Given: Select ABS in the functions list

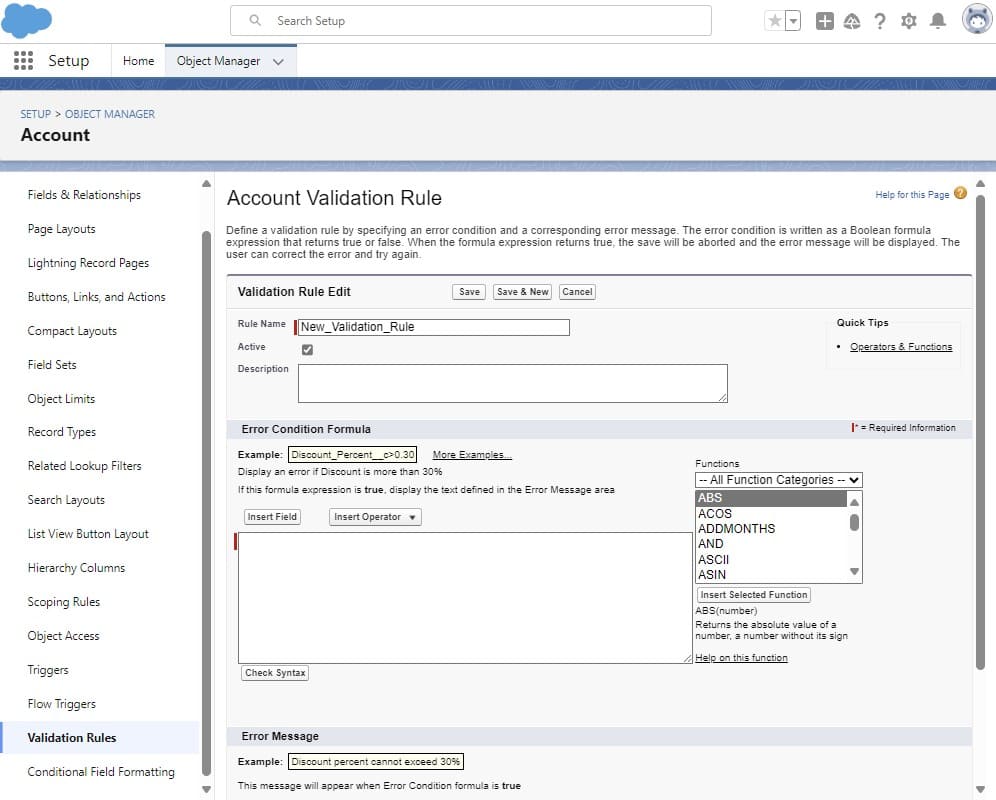Looking at the screenshot, I should (x=772, y=498).
